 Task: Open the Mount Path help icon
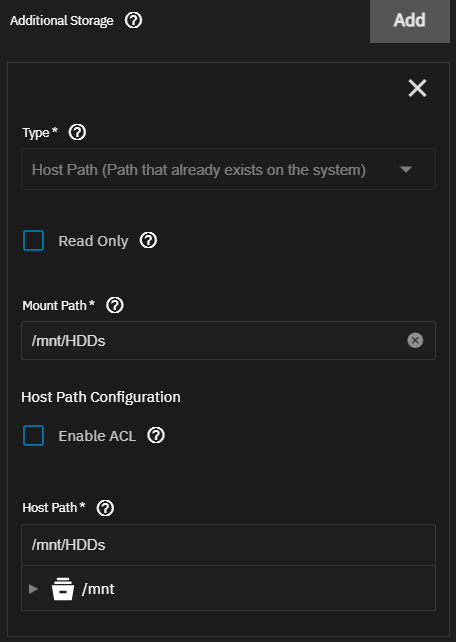(x=115, y=305)
